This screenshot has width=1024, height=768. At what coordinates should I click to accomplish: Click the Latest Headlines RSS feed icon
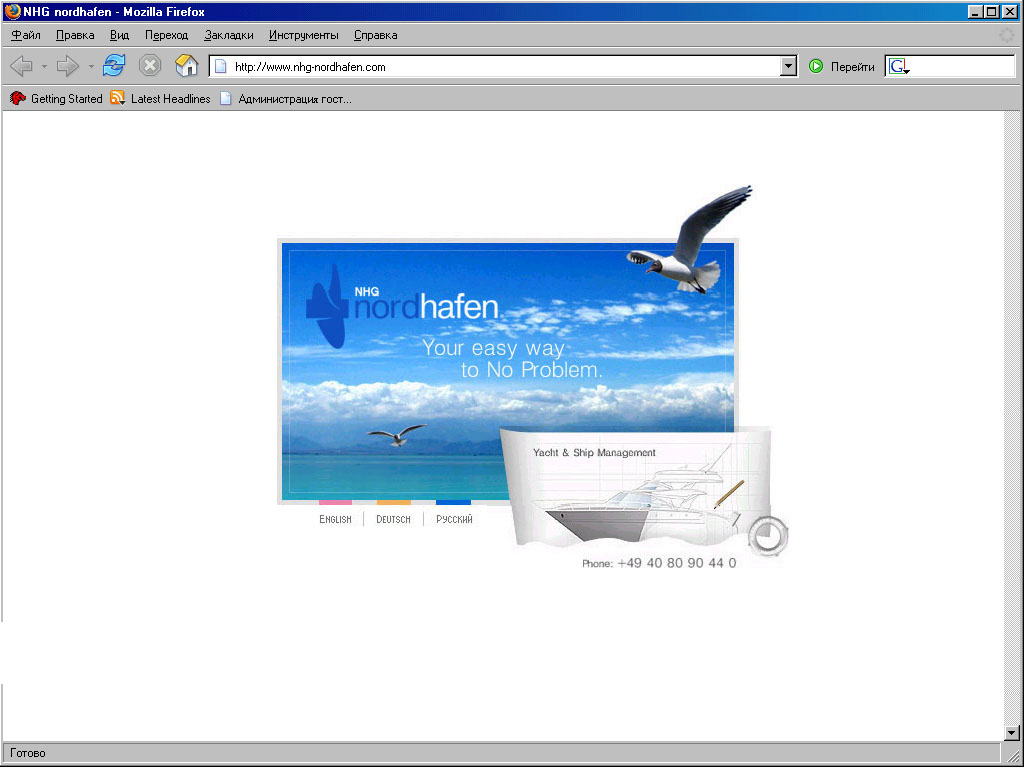point(118,98)
